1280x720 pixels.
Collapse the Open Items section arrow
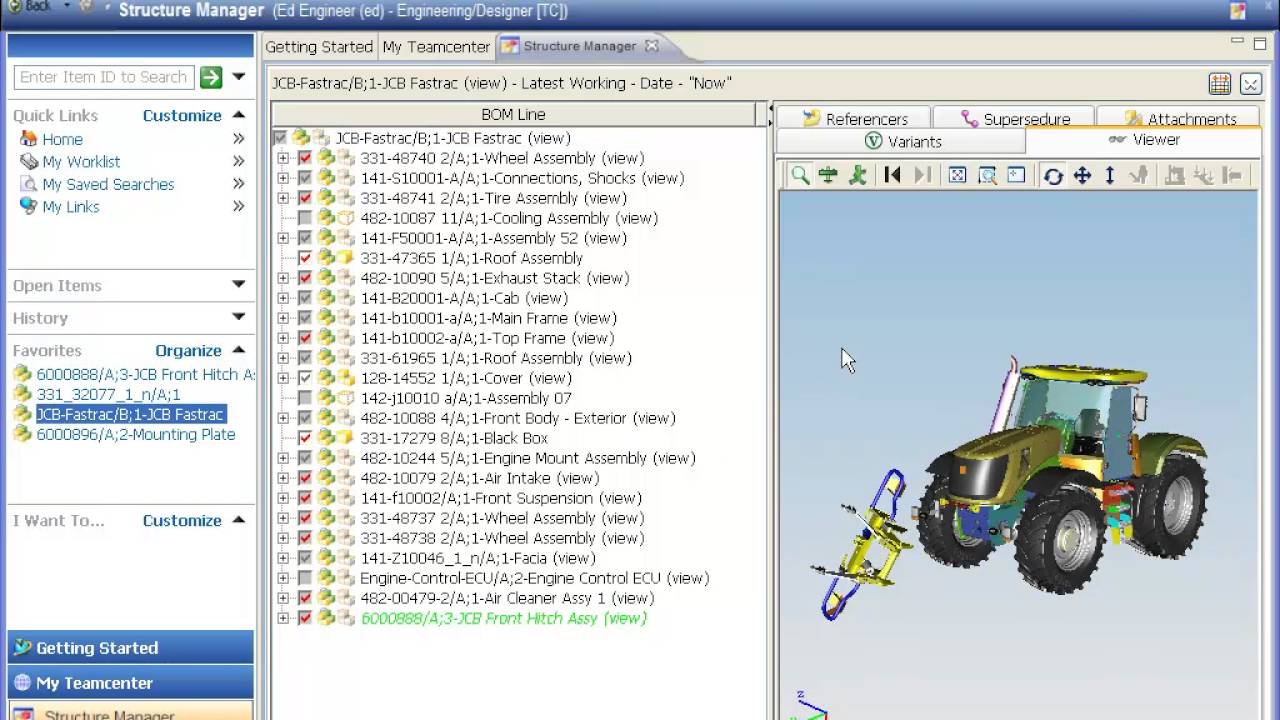238,285
